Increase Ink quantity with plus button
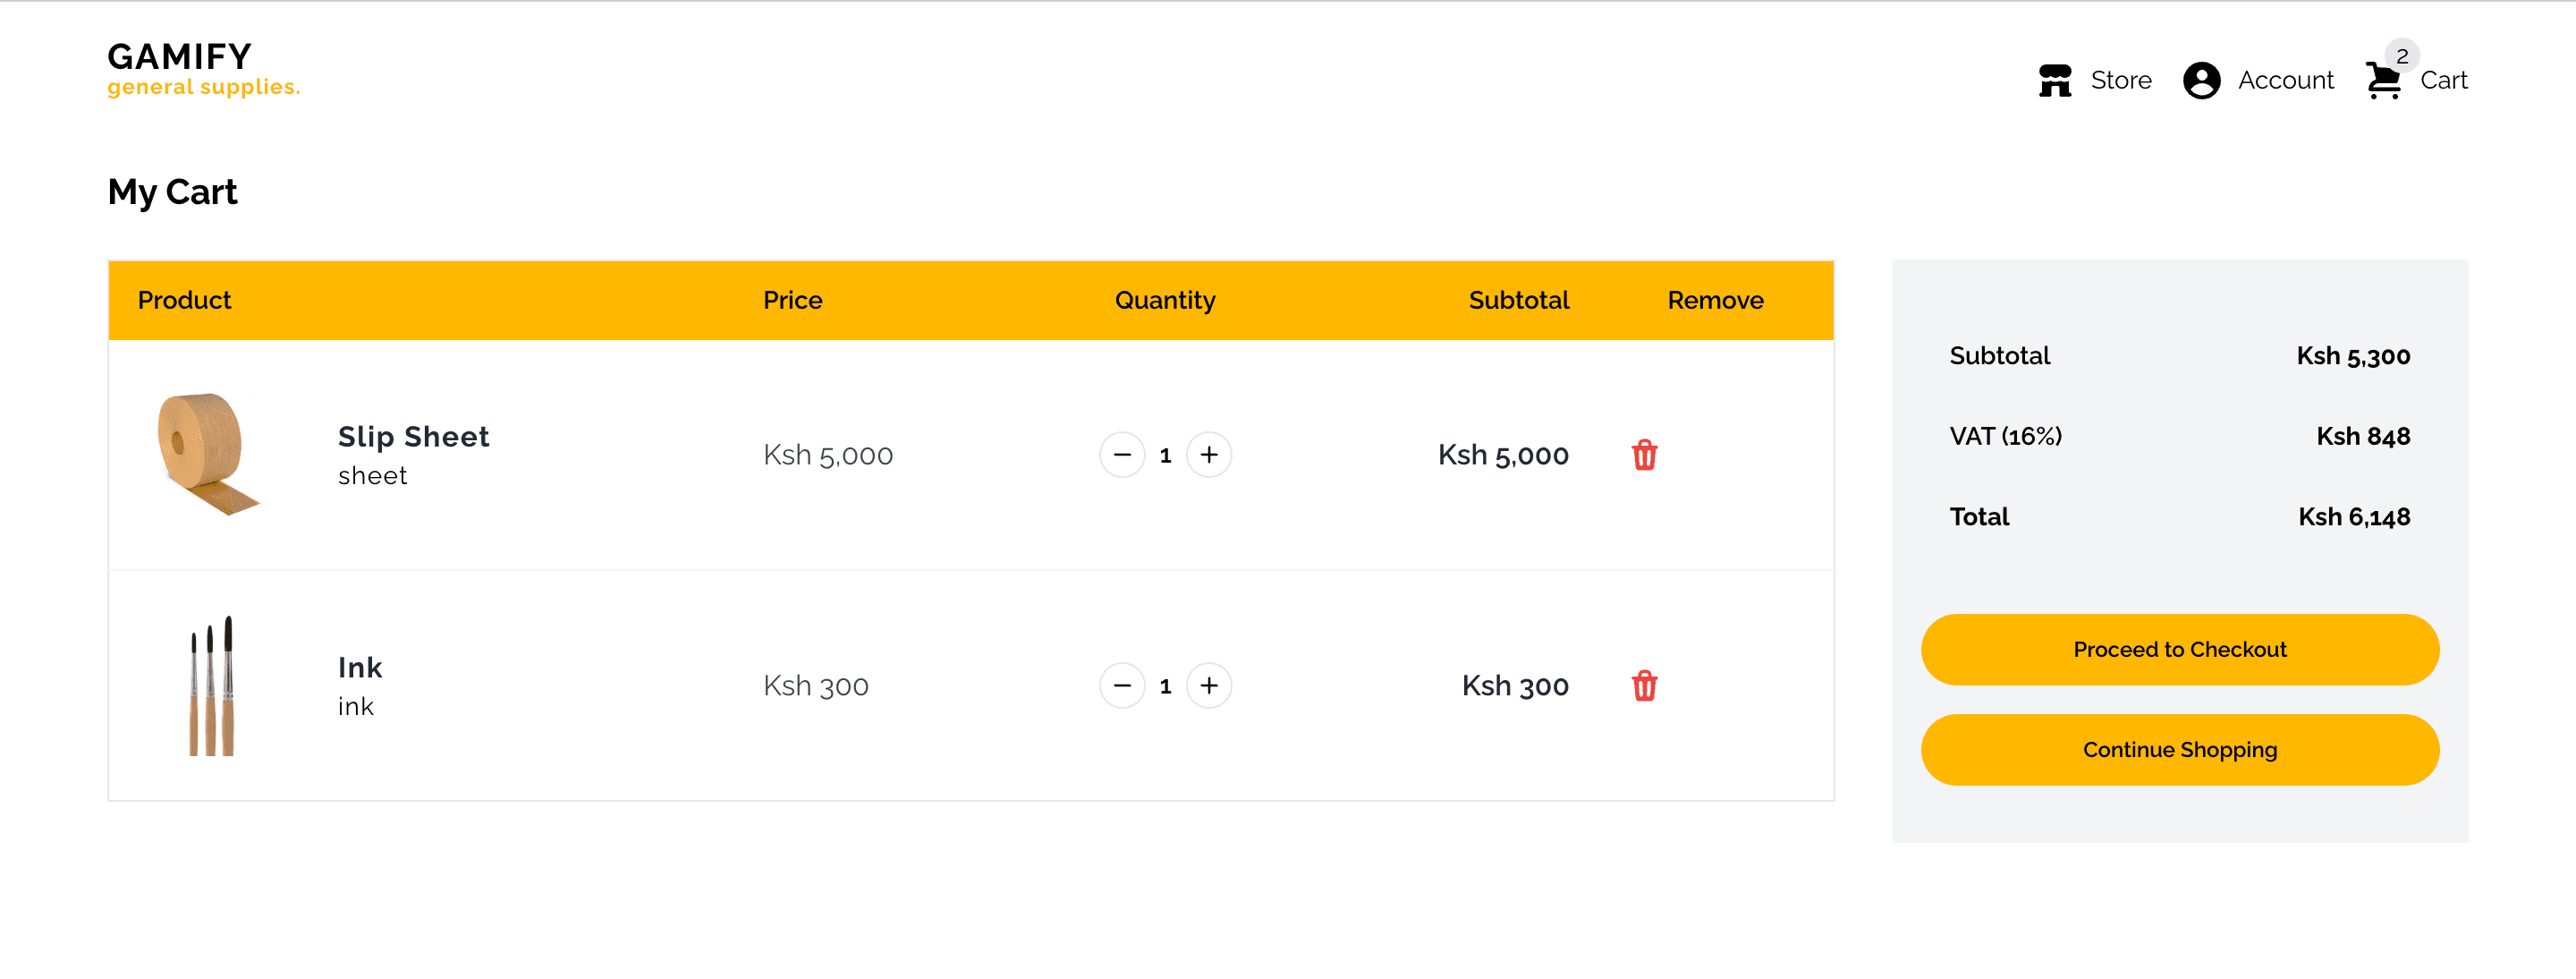The width and height of the screenshot is (2576, 979). (1209, 686)
